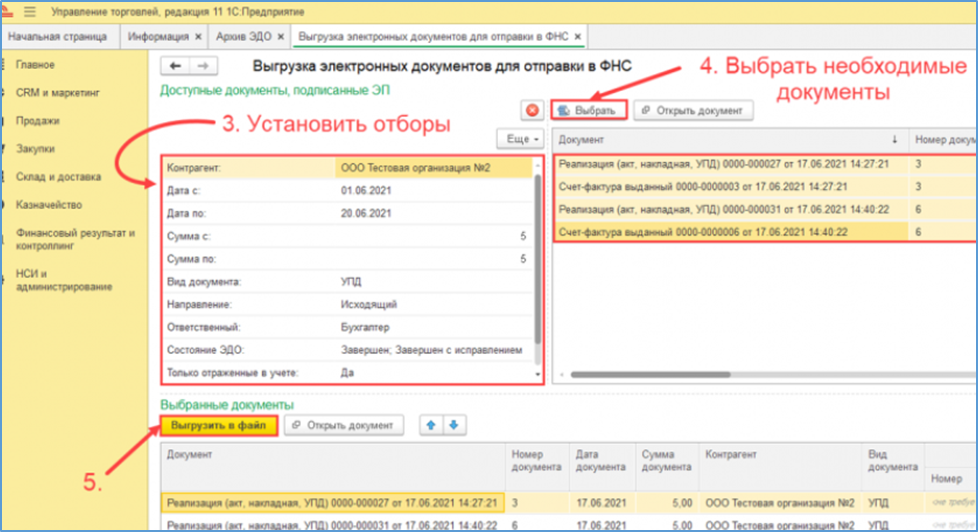The image size is (978, 532).
Task: Click Открыть документ under Выбранные документы
Action: pos(344,425)
